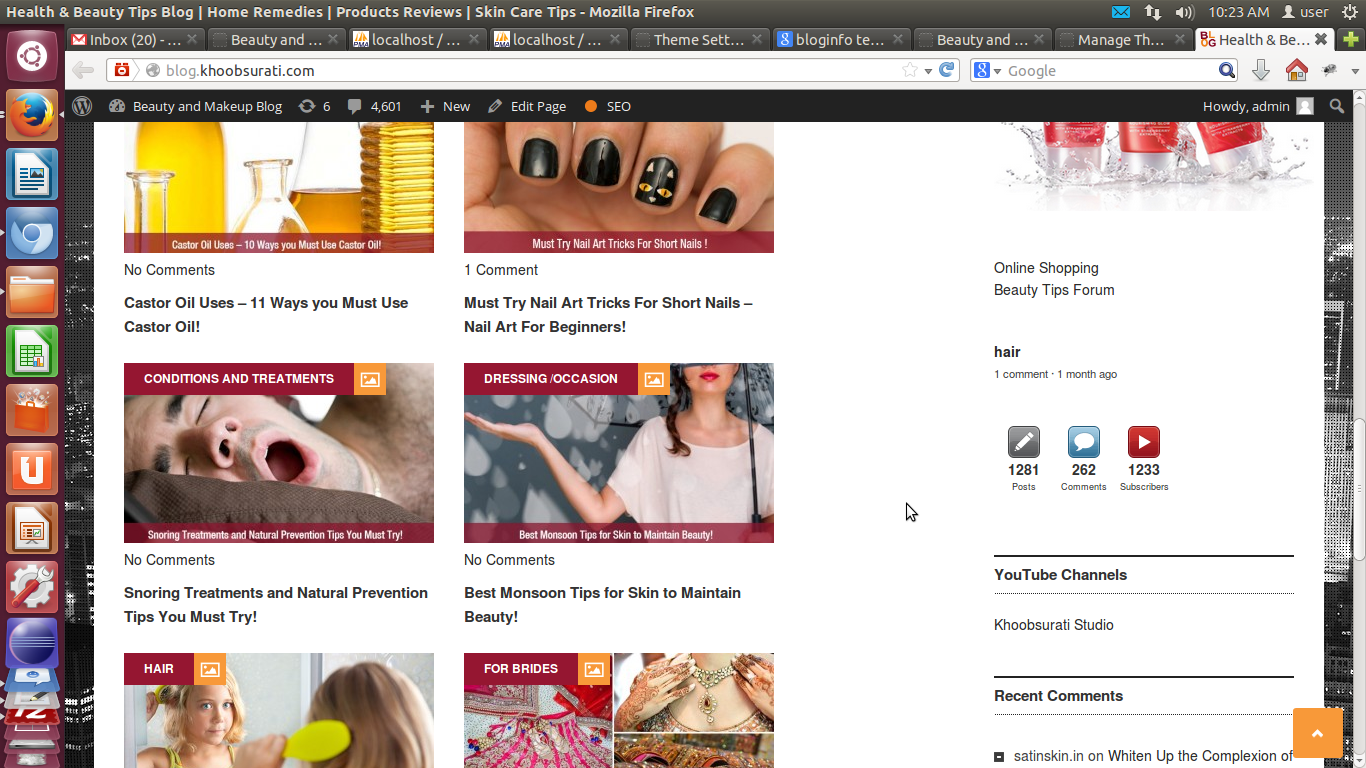Click the image format icon beside Hair label

pyautogui.click(x=210, y=669)
